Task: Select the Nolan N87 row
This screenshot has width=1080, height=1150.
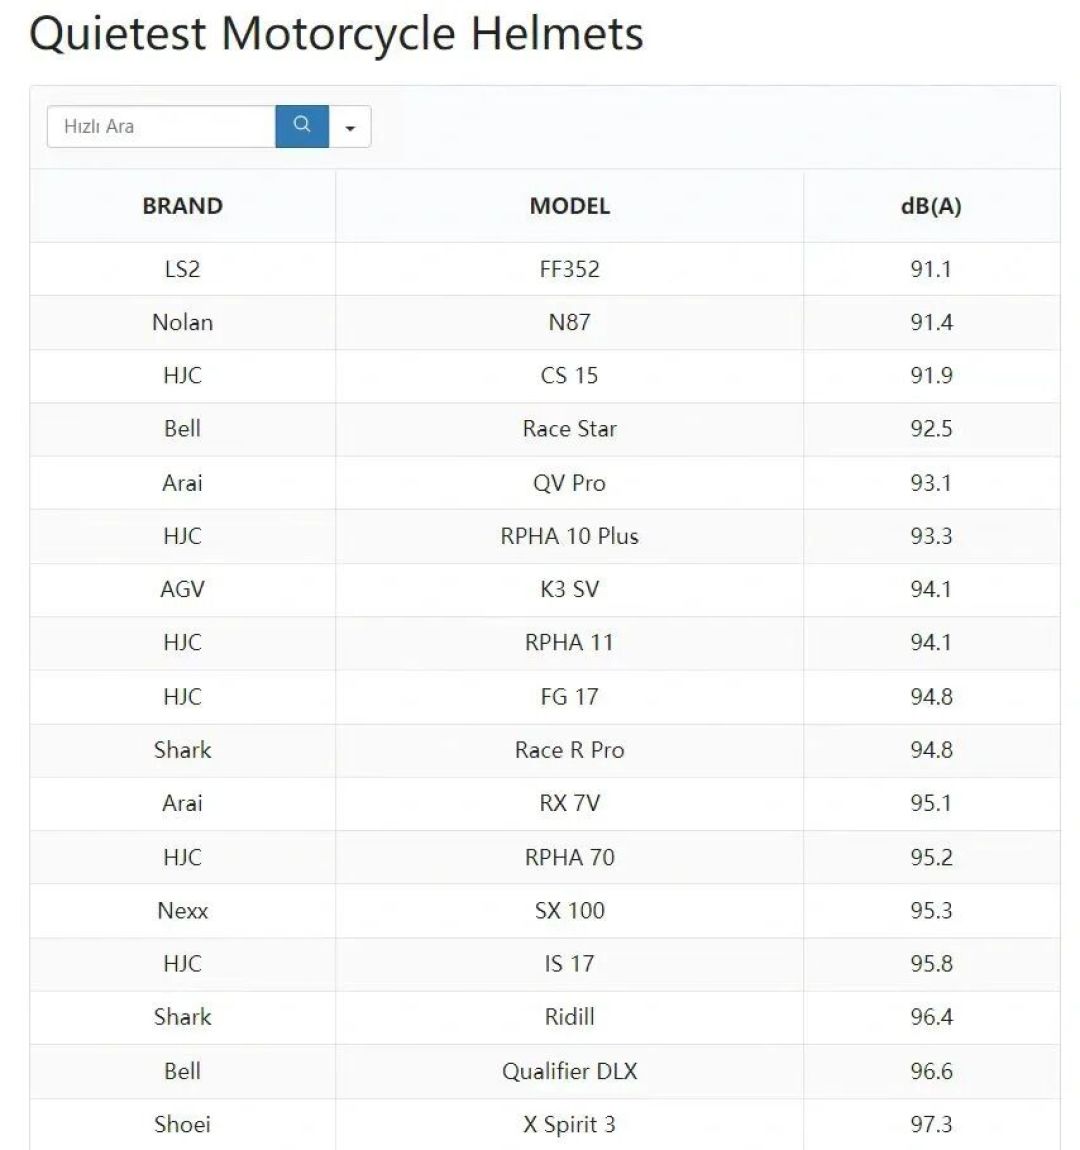Action: click(545, 323)
